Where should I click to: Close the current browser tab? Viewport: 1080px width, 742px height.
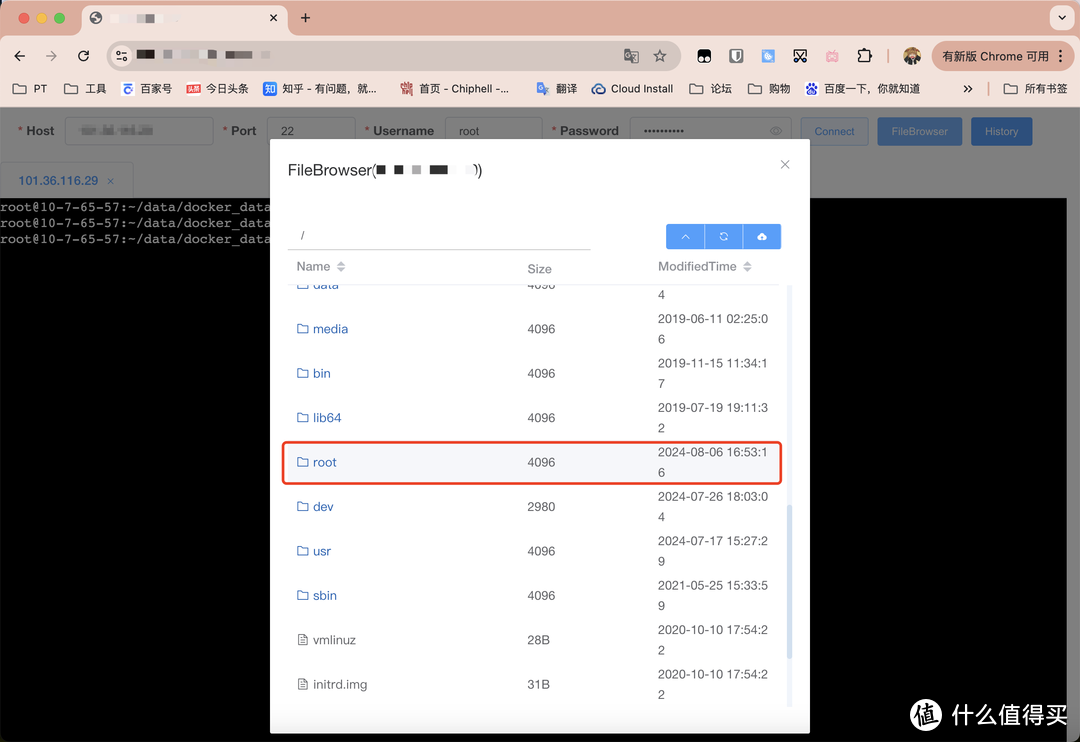(x=273, y=18)
